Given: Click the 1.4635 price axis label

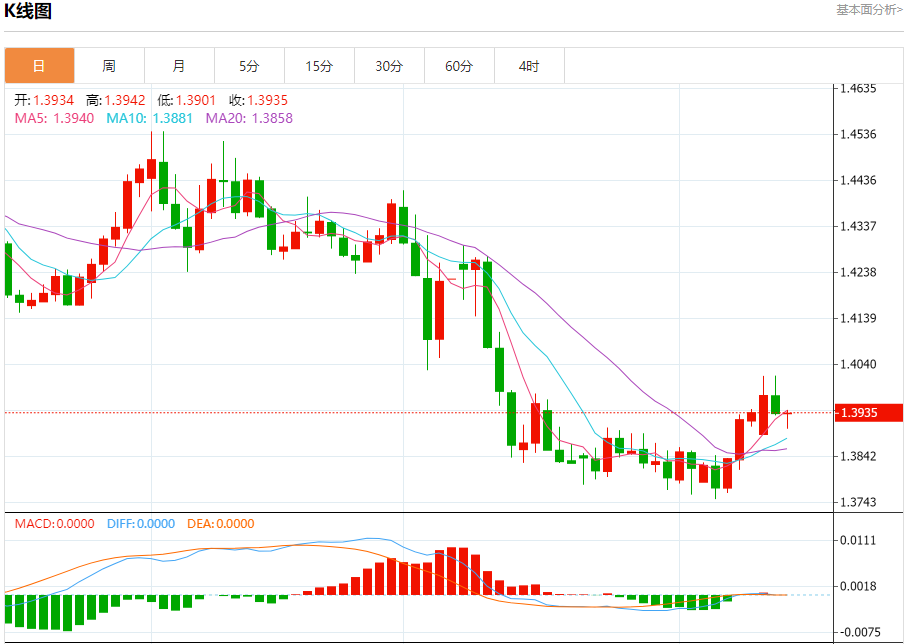Looking at the screenshot, I should coord(858,88).
